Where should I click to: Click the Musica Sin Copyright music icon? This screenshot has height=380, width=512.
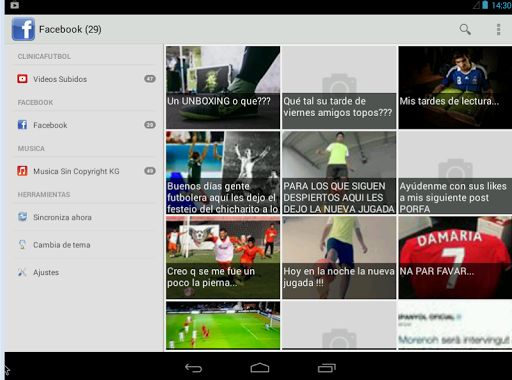tap(22, 171)
